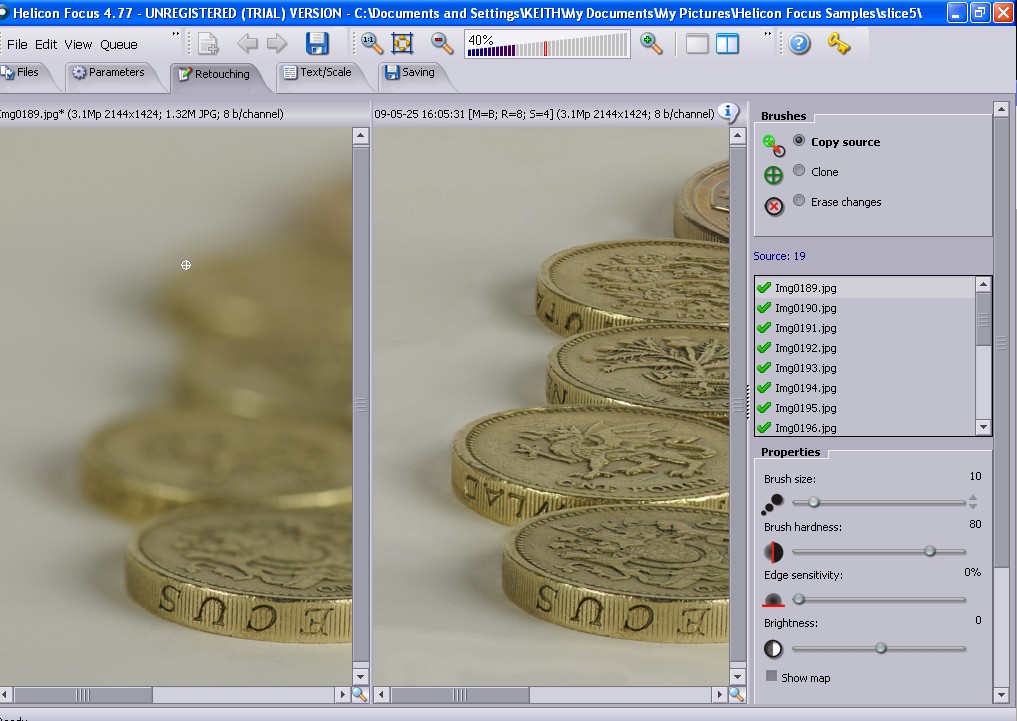This screenshot has width=1017, height=721.
Task: Click the info icon above result image
Action: pos(728,113)
